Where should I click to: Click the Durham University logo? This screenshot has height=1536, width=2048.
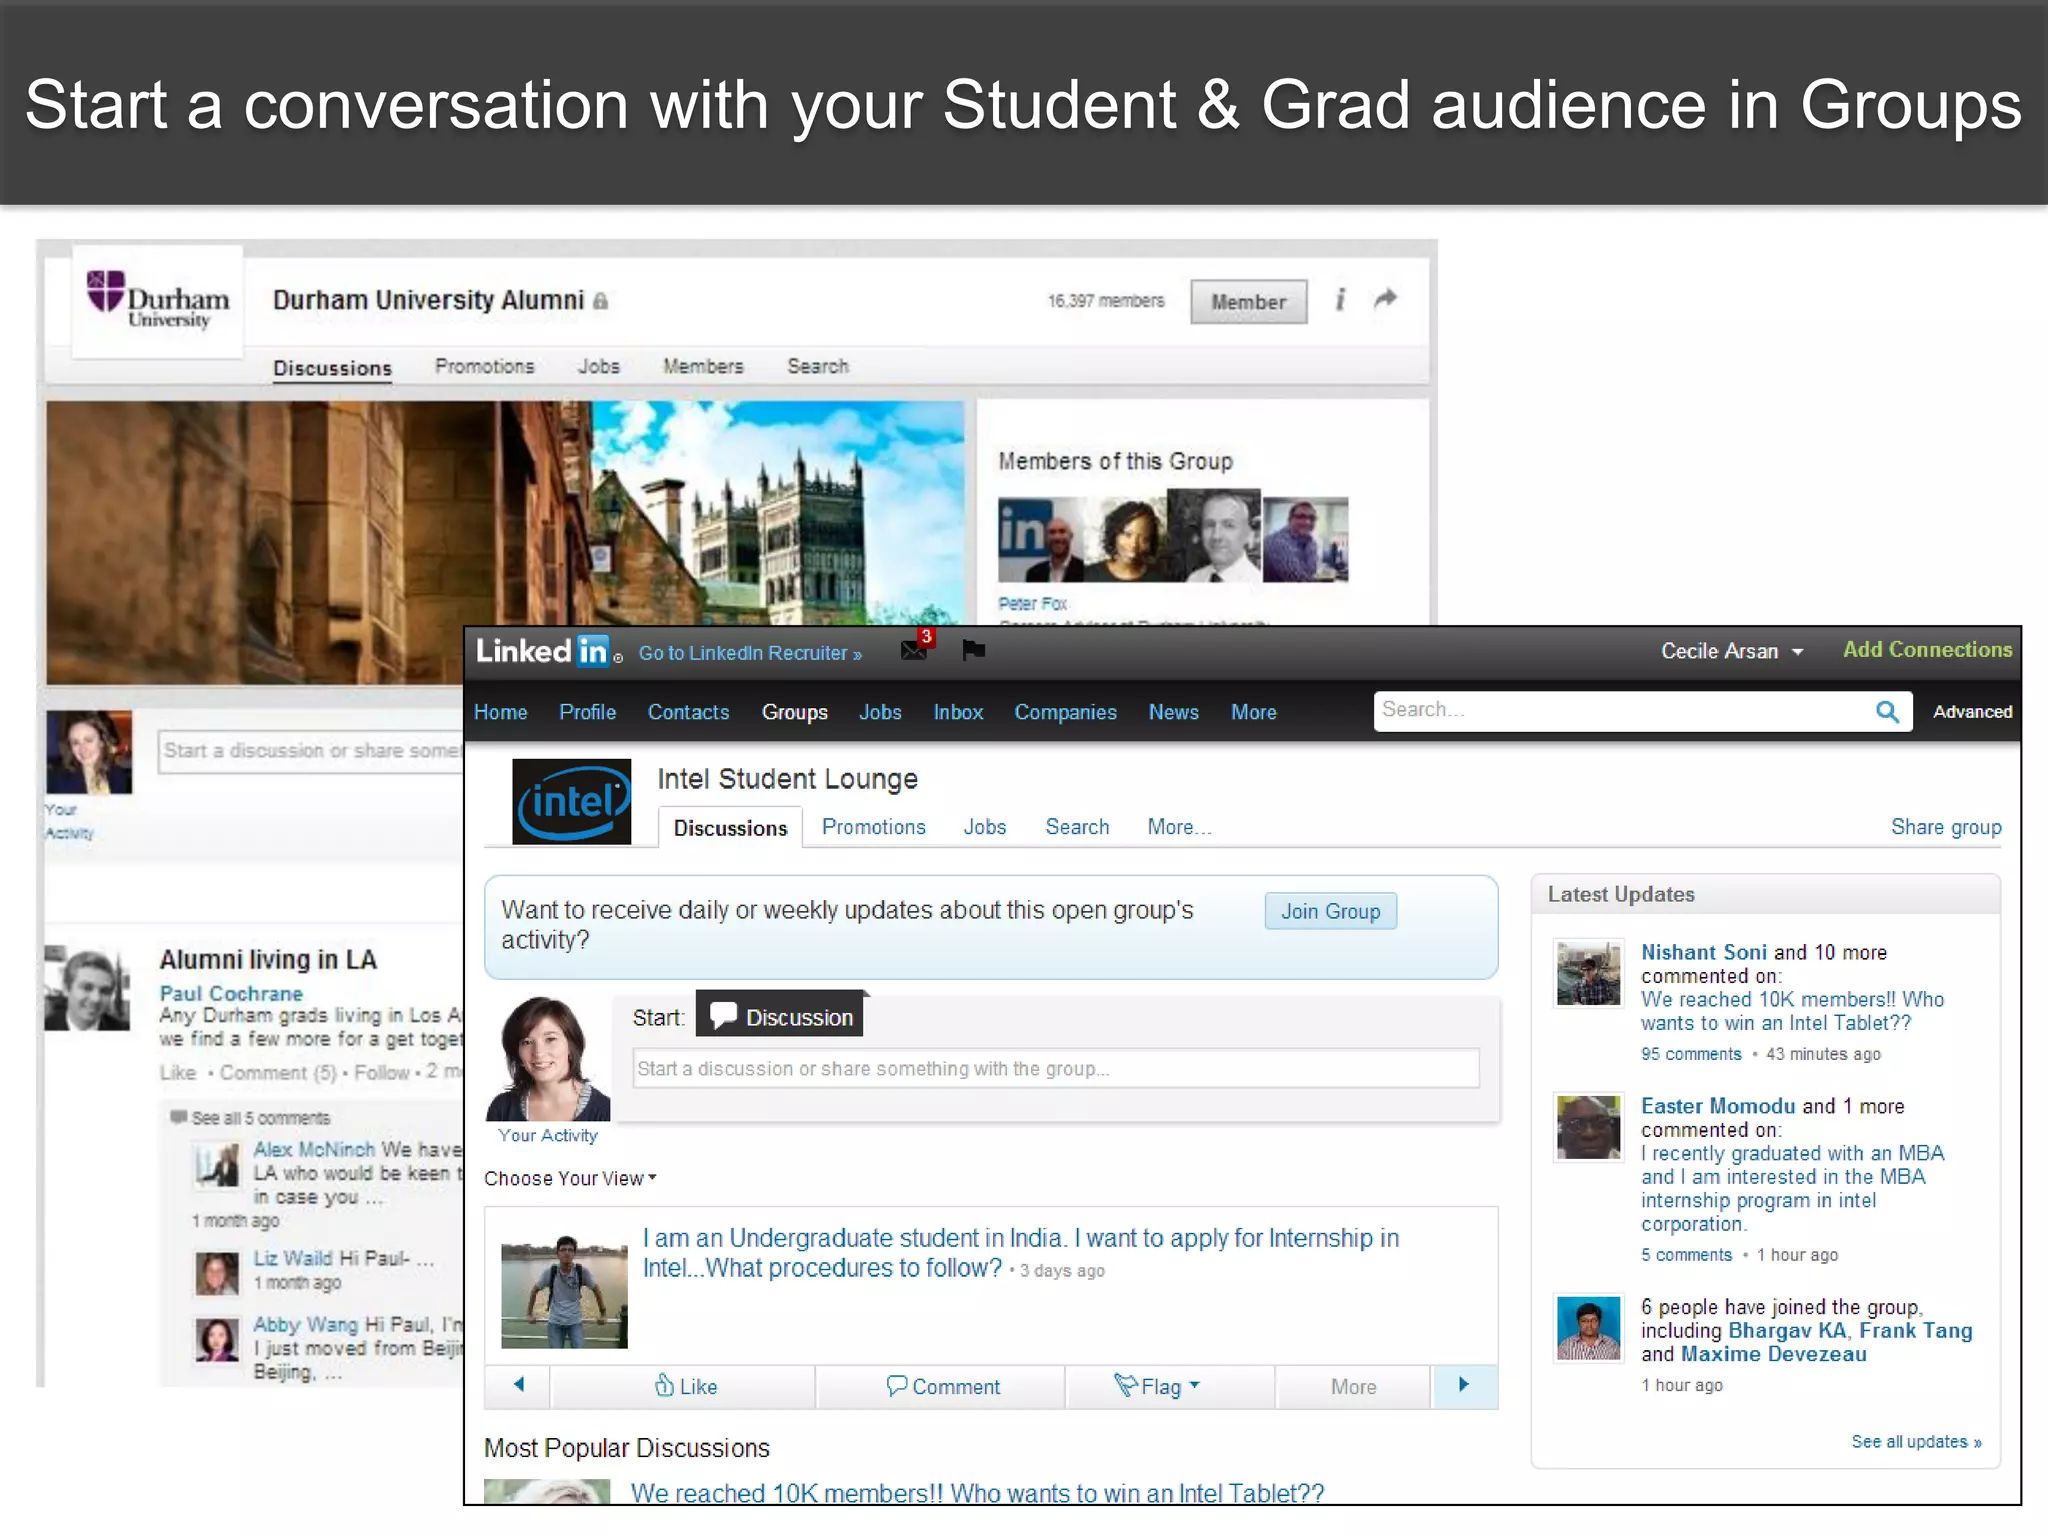coord(158,300)
